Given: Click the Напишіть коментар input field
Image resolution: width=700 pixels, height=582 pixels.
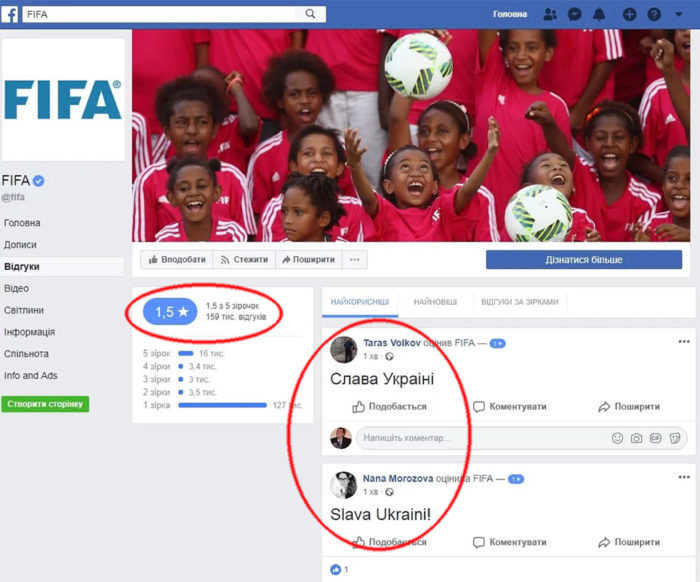Looking at the screenshot, I should [484, 438].
